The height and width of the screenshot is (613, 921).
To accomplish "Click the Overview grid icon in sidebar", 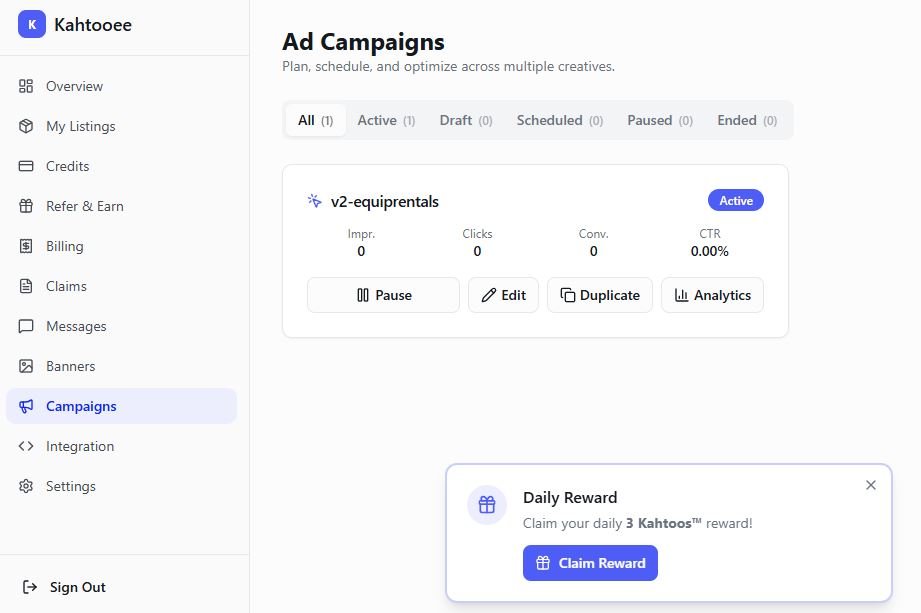I will [x=28, y=86].
